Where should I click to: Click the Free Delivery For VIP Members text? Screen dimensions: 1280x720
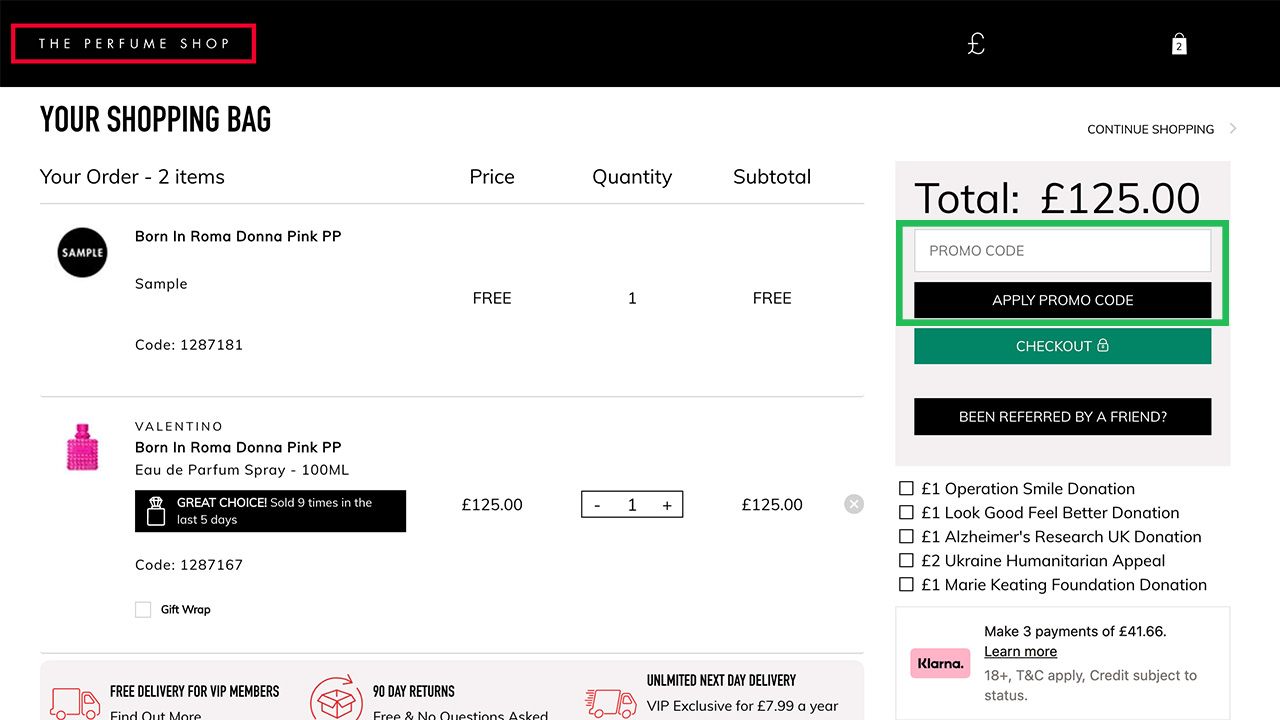coord(195,691)
